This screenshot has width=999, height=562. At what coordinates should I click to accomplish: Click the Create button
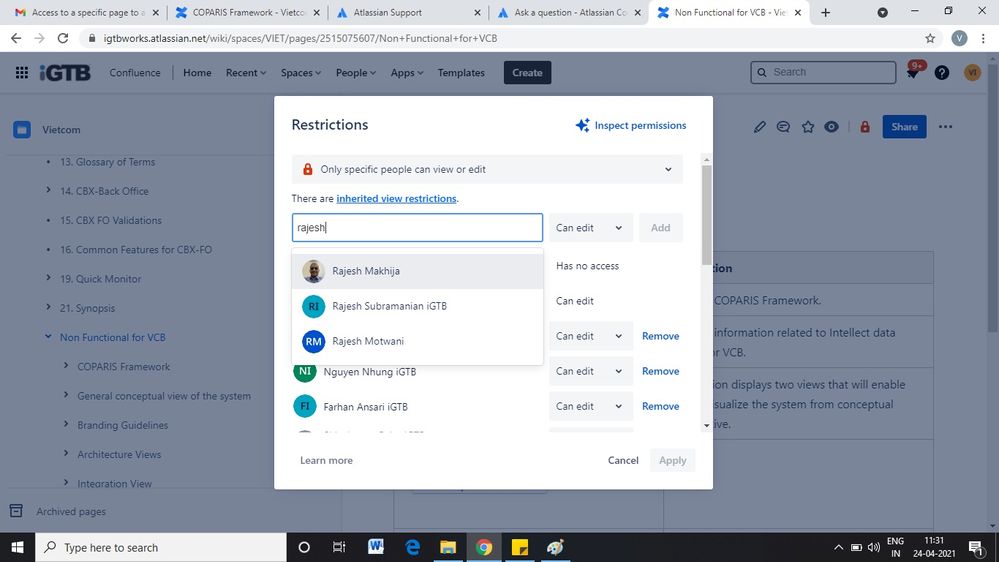[x=527, y=73]
